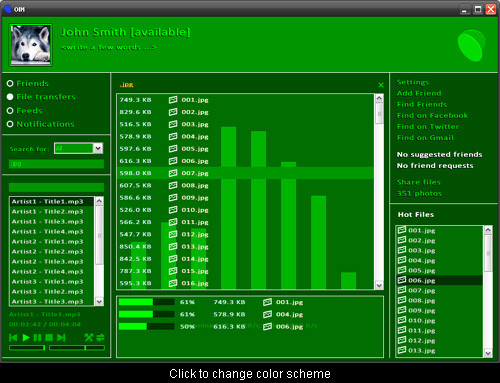Click the Add Friend link

pos(419,93)
